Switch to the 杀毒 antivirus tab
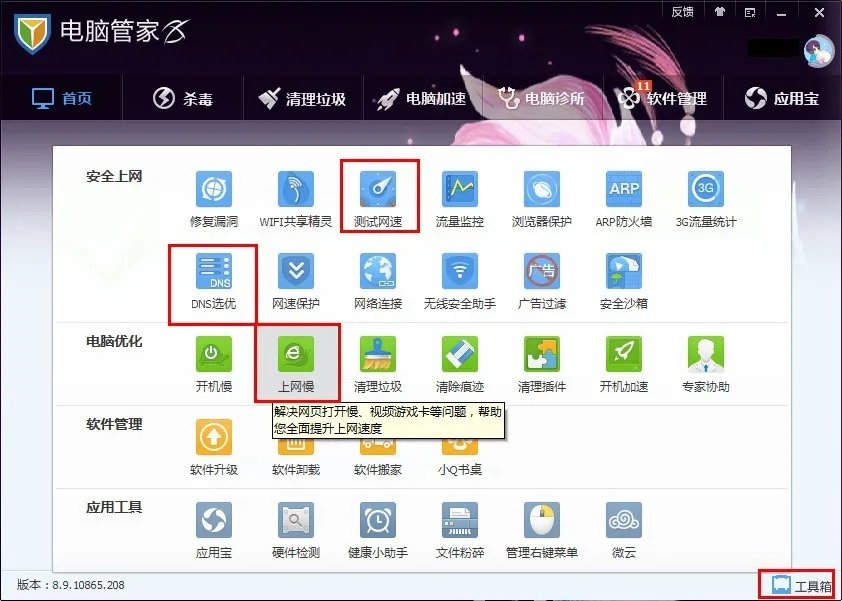The height and width of the screenshot is (601, 842). (184, 97)
